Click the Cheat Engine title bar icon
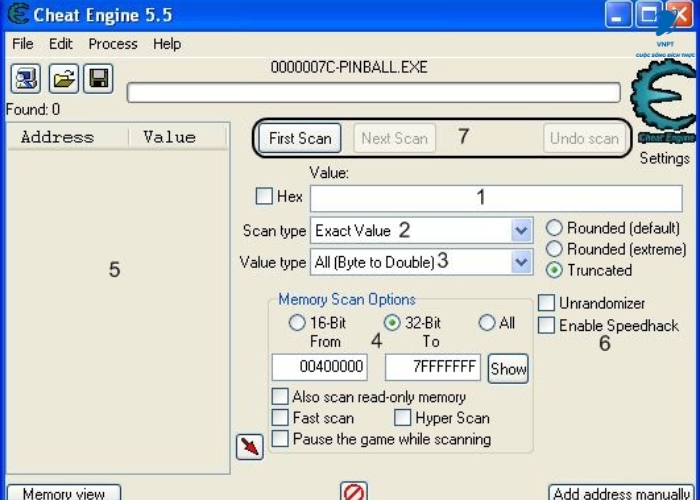Image resolution: width=700 pixels, height=500 pixels. pos(18,14)
